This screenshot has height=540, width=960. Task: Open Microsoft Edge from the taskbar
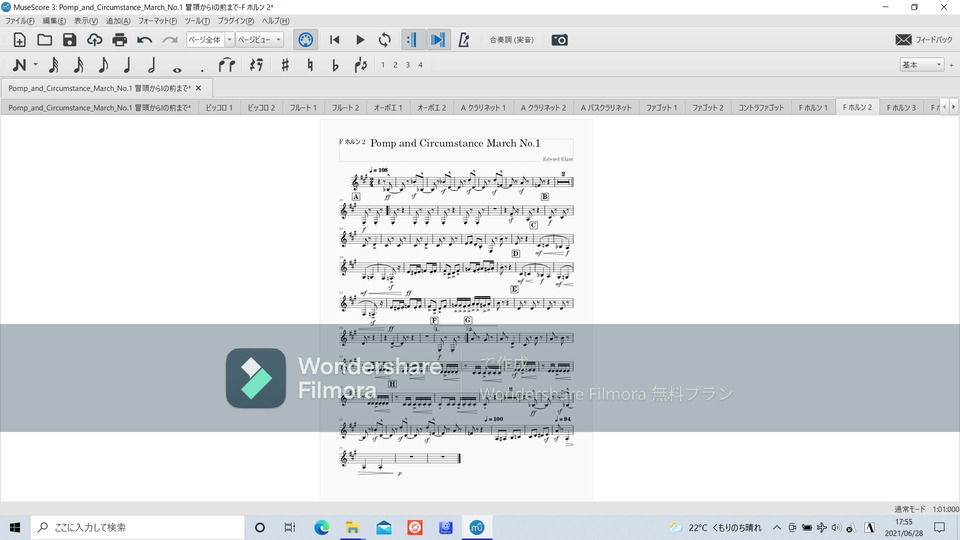click(321, 527)
